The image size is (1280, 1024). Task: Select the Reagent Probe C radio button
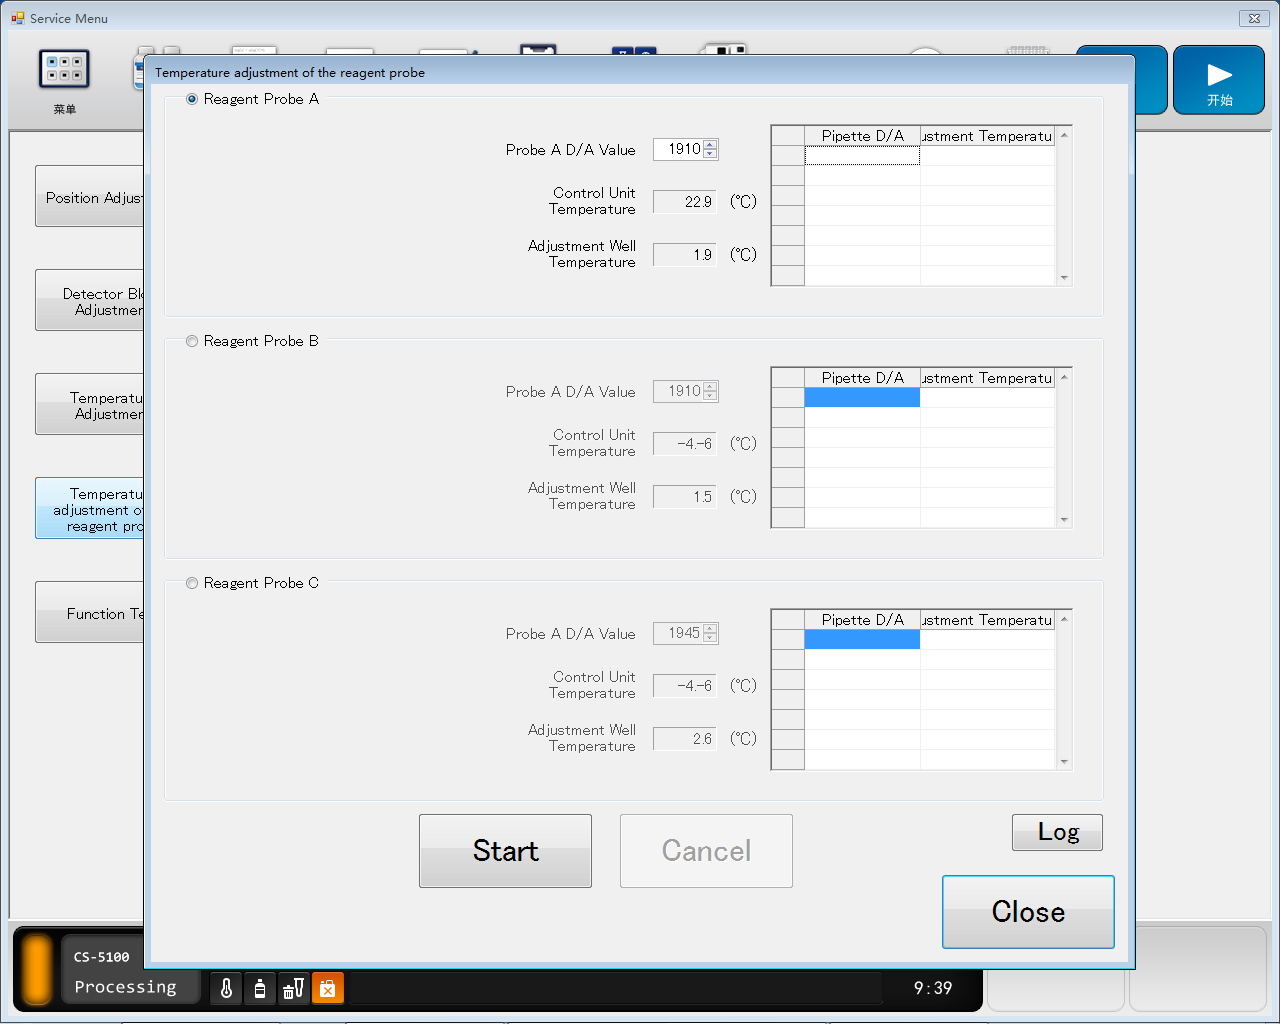(192, 583)
